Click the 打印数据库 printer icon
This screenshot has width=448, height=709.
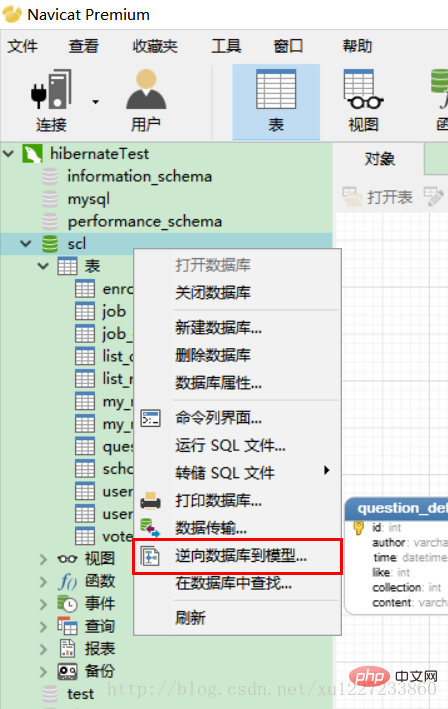tap(151, 501)
